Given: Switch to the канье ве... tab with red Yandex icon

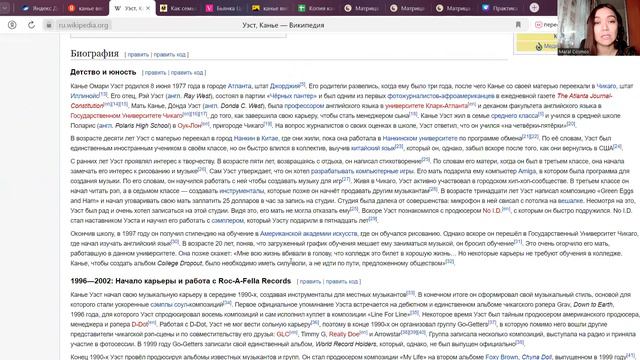Looking at the screenshot, I should pos(86,8).
